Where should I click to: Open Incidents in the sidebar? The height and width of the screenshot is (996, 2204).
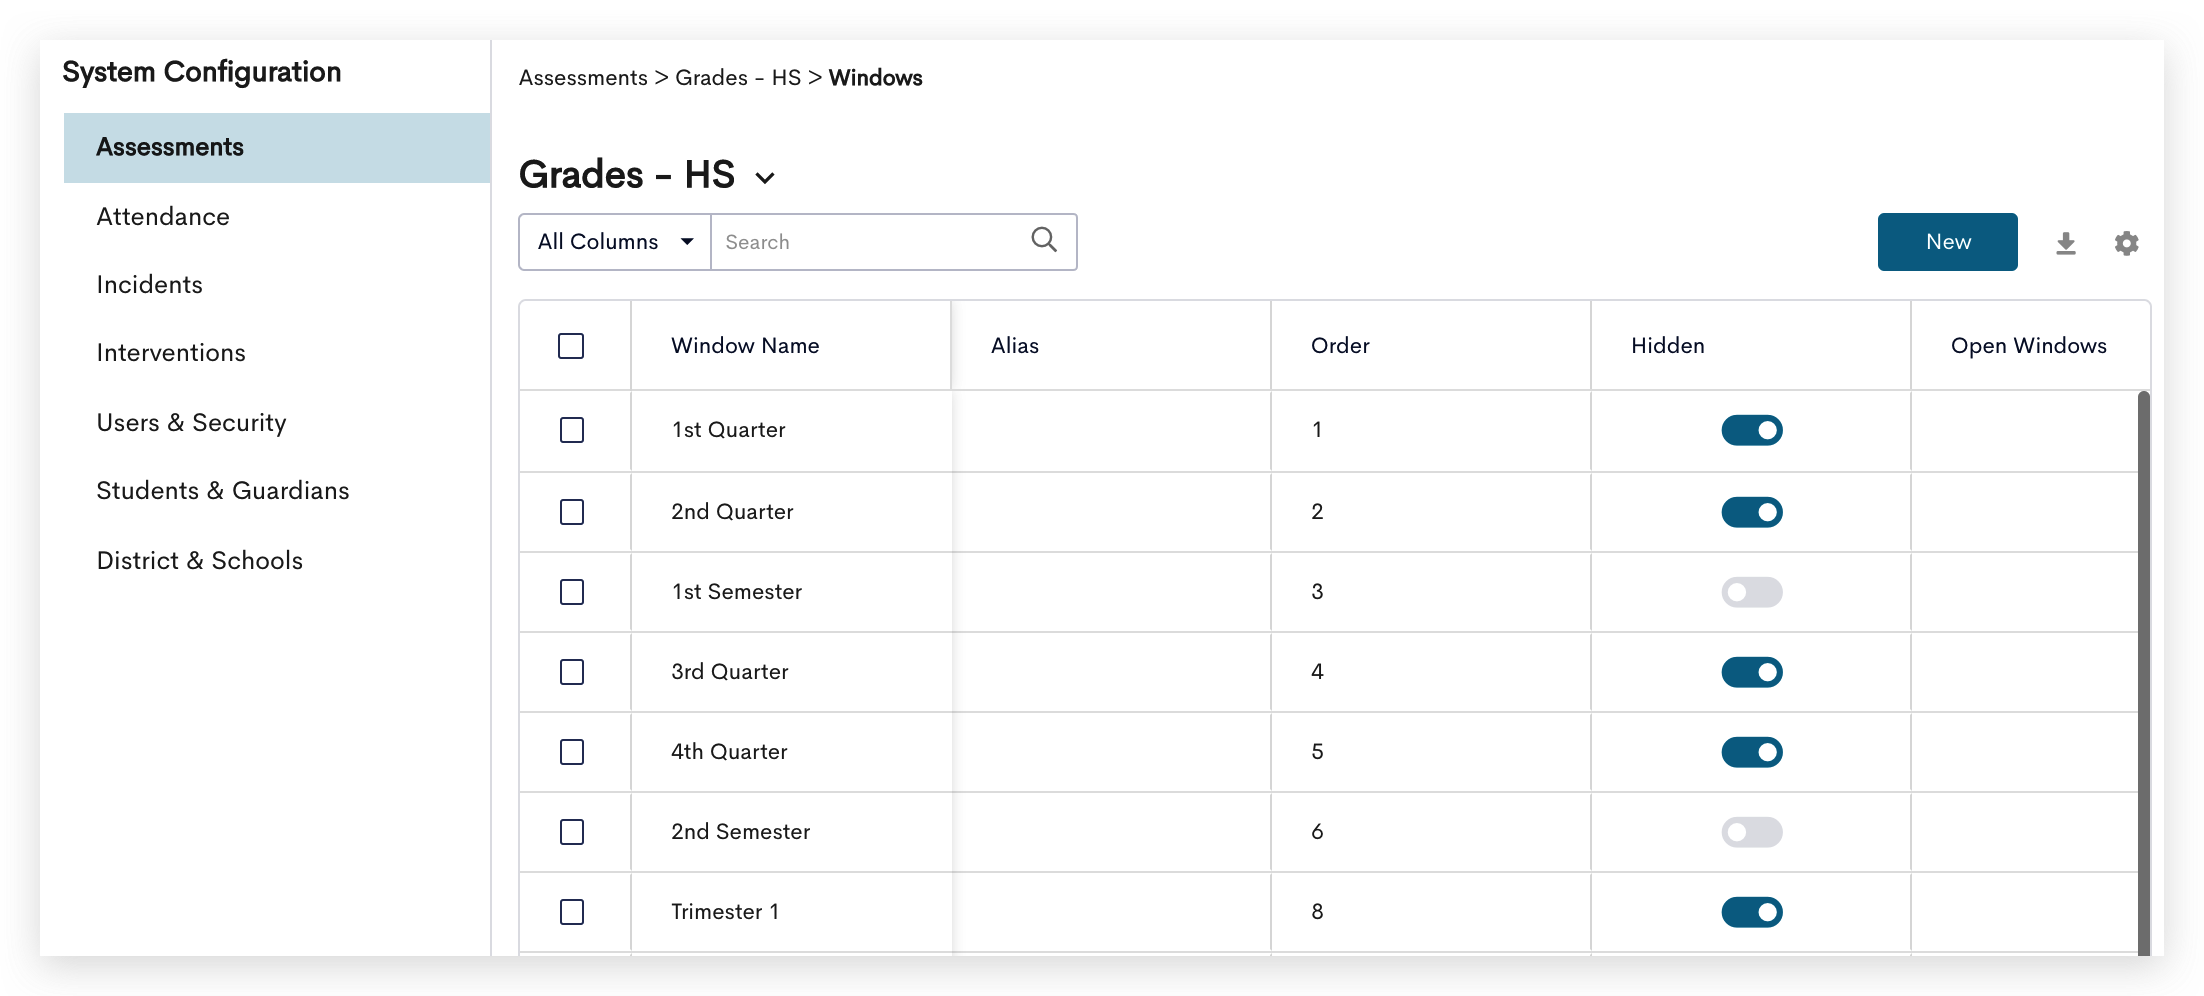(x=150, y=285)
